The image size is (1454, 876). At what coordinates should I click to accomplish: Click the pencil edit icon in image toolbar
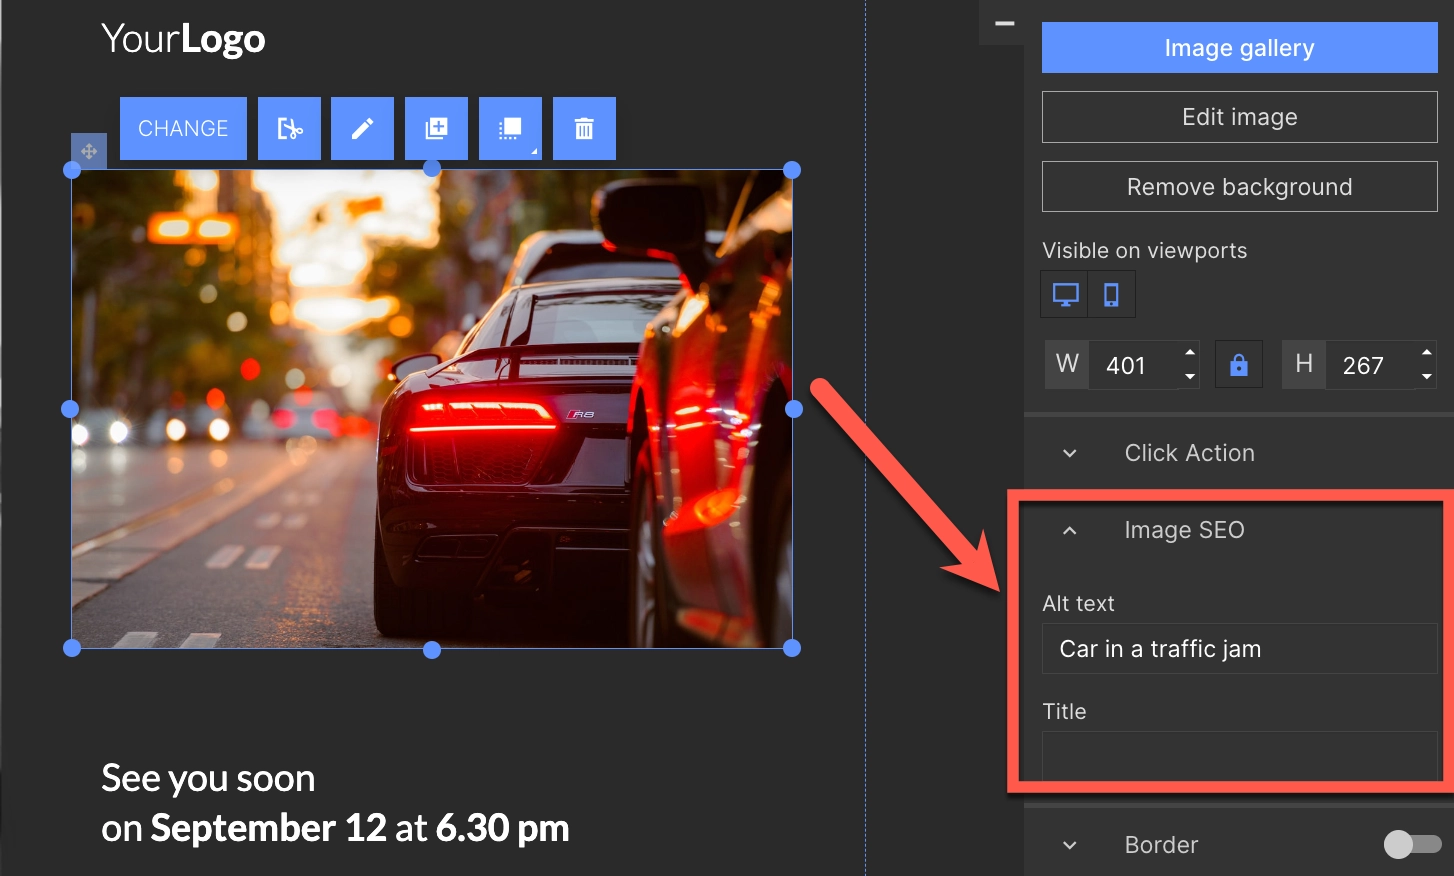click(362, 129)
